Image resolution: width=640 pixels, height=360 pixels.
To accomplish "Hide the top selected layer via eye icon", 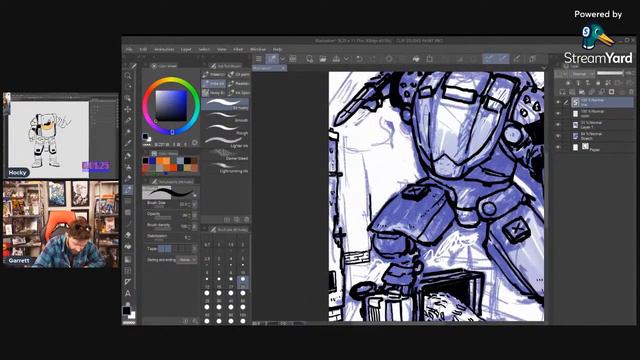I will pos(558,102).
